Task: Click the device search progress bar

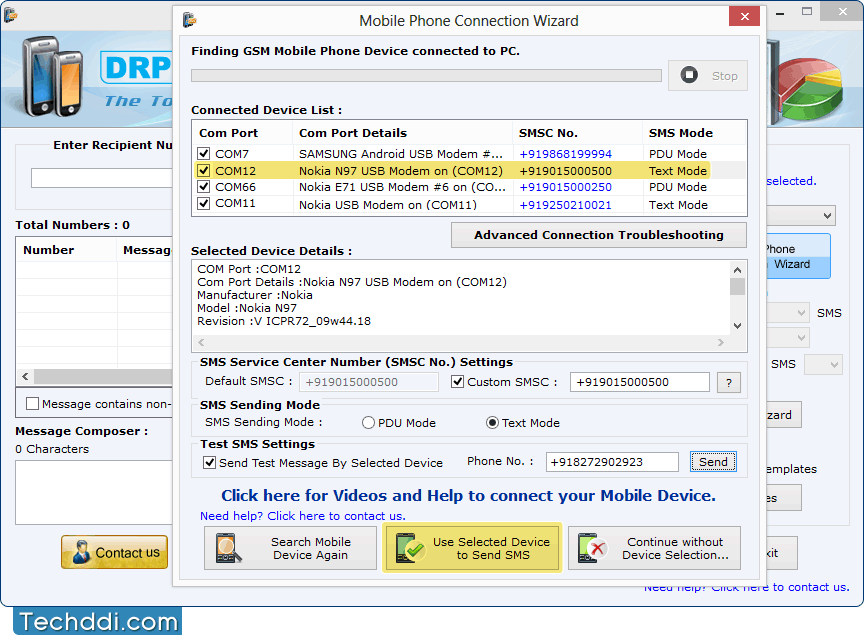Action: tap(426, 76)
